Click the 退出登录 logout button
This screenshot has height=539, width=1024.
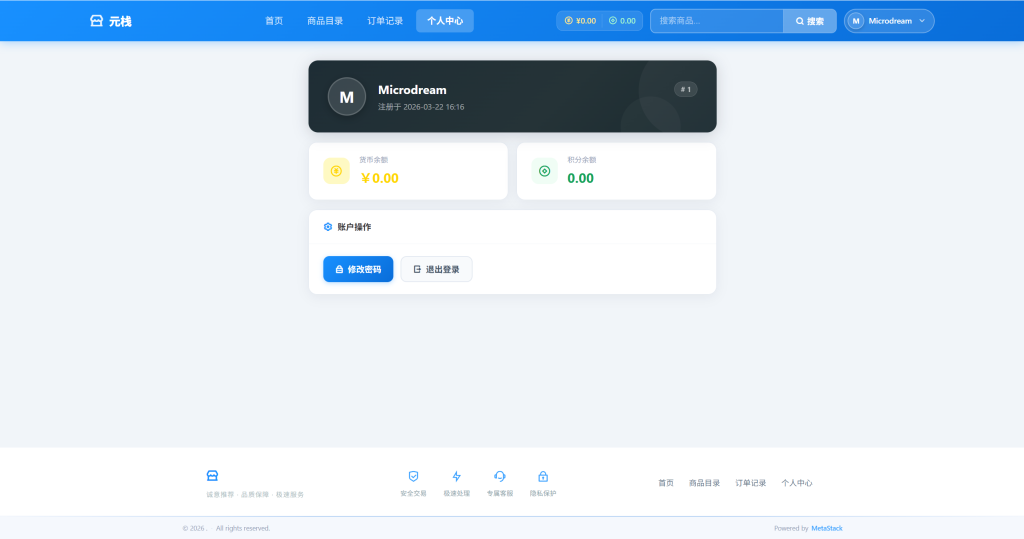(436, 269)
